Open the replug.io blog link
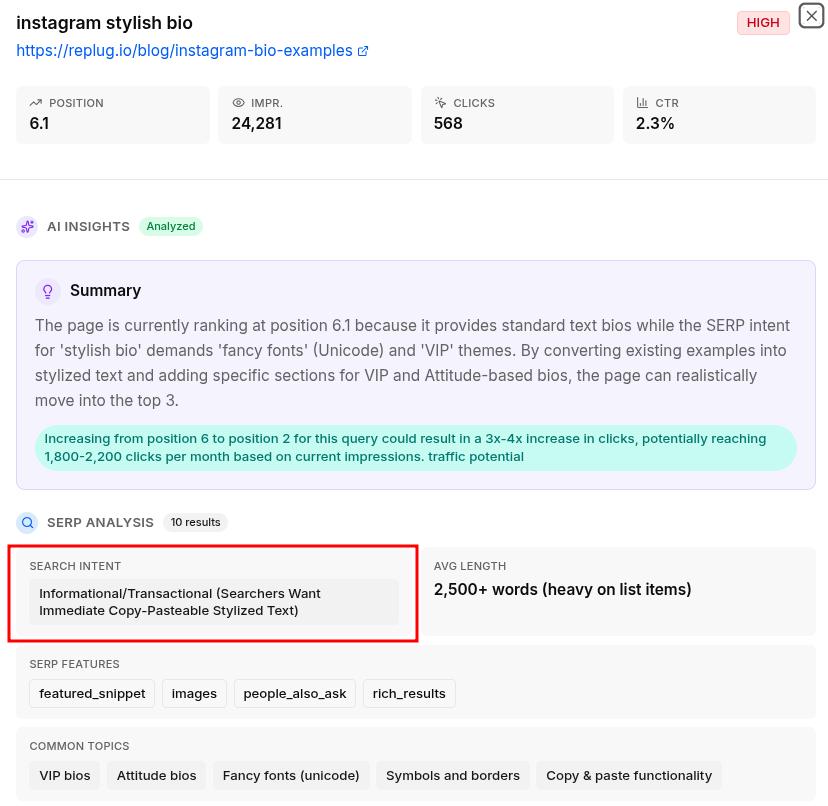This screenshot has width=828, height=806. click(184, 50)
